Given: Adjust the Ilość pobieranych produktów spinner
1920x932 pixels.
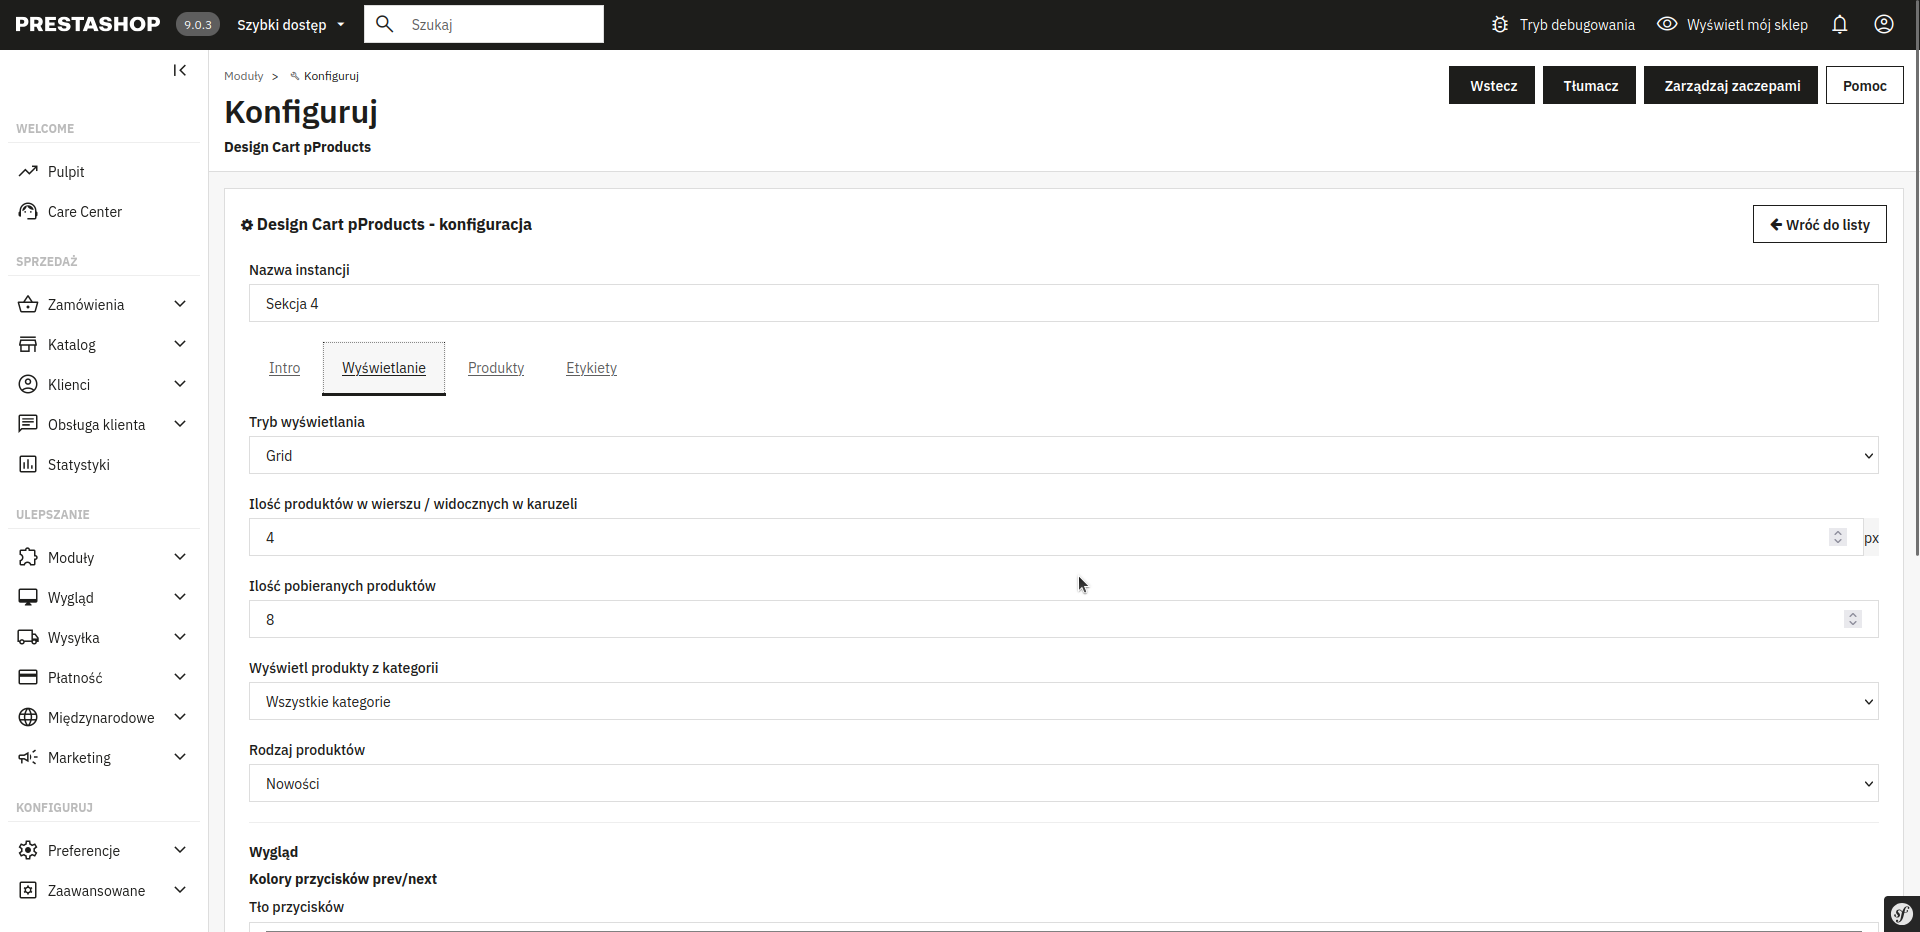Looking at the screenshot, I should 1853,619.
